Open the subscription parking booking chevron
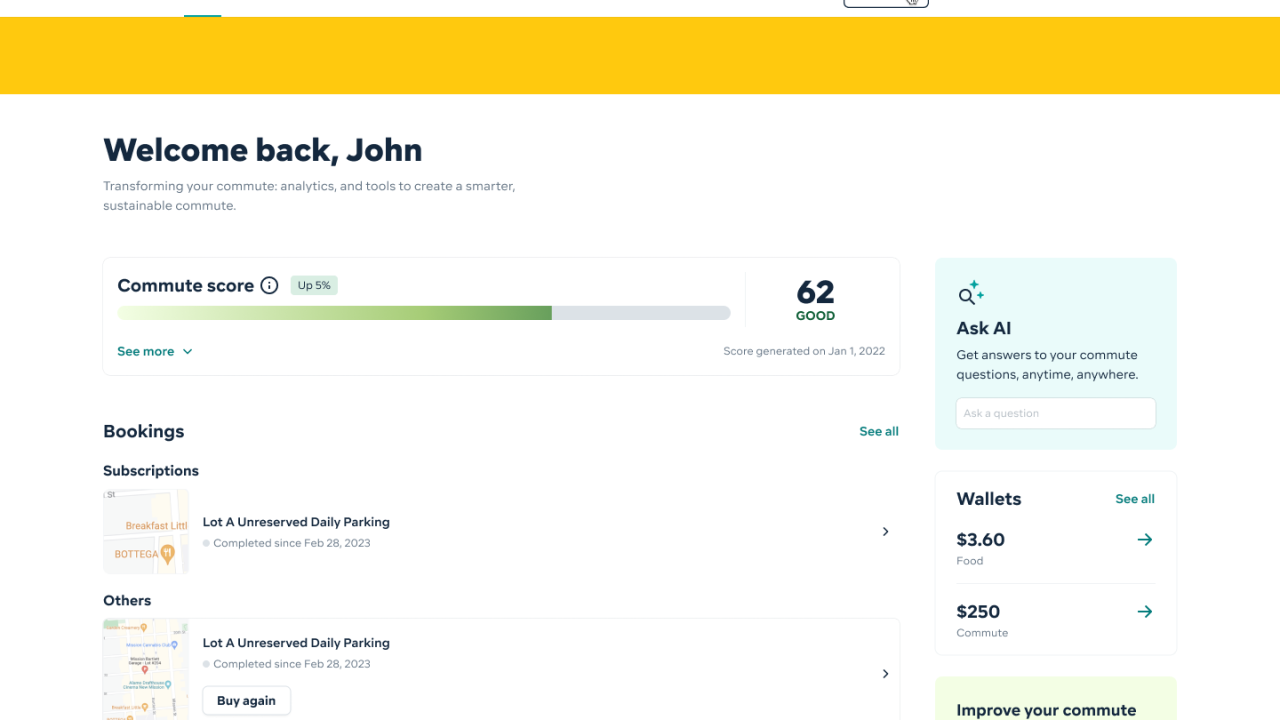1280x720 pixels. (x=885, y=532)
